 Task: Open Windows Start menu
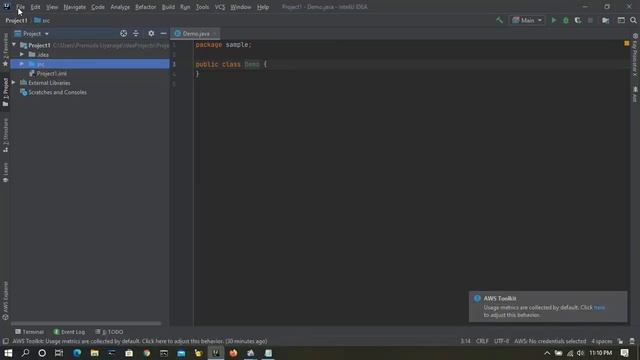pos(8,353)
